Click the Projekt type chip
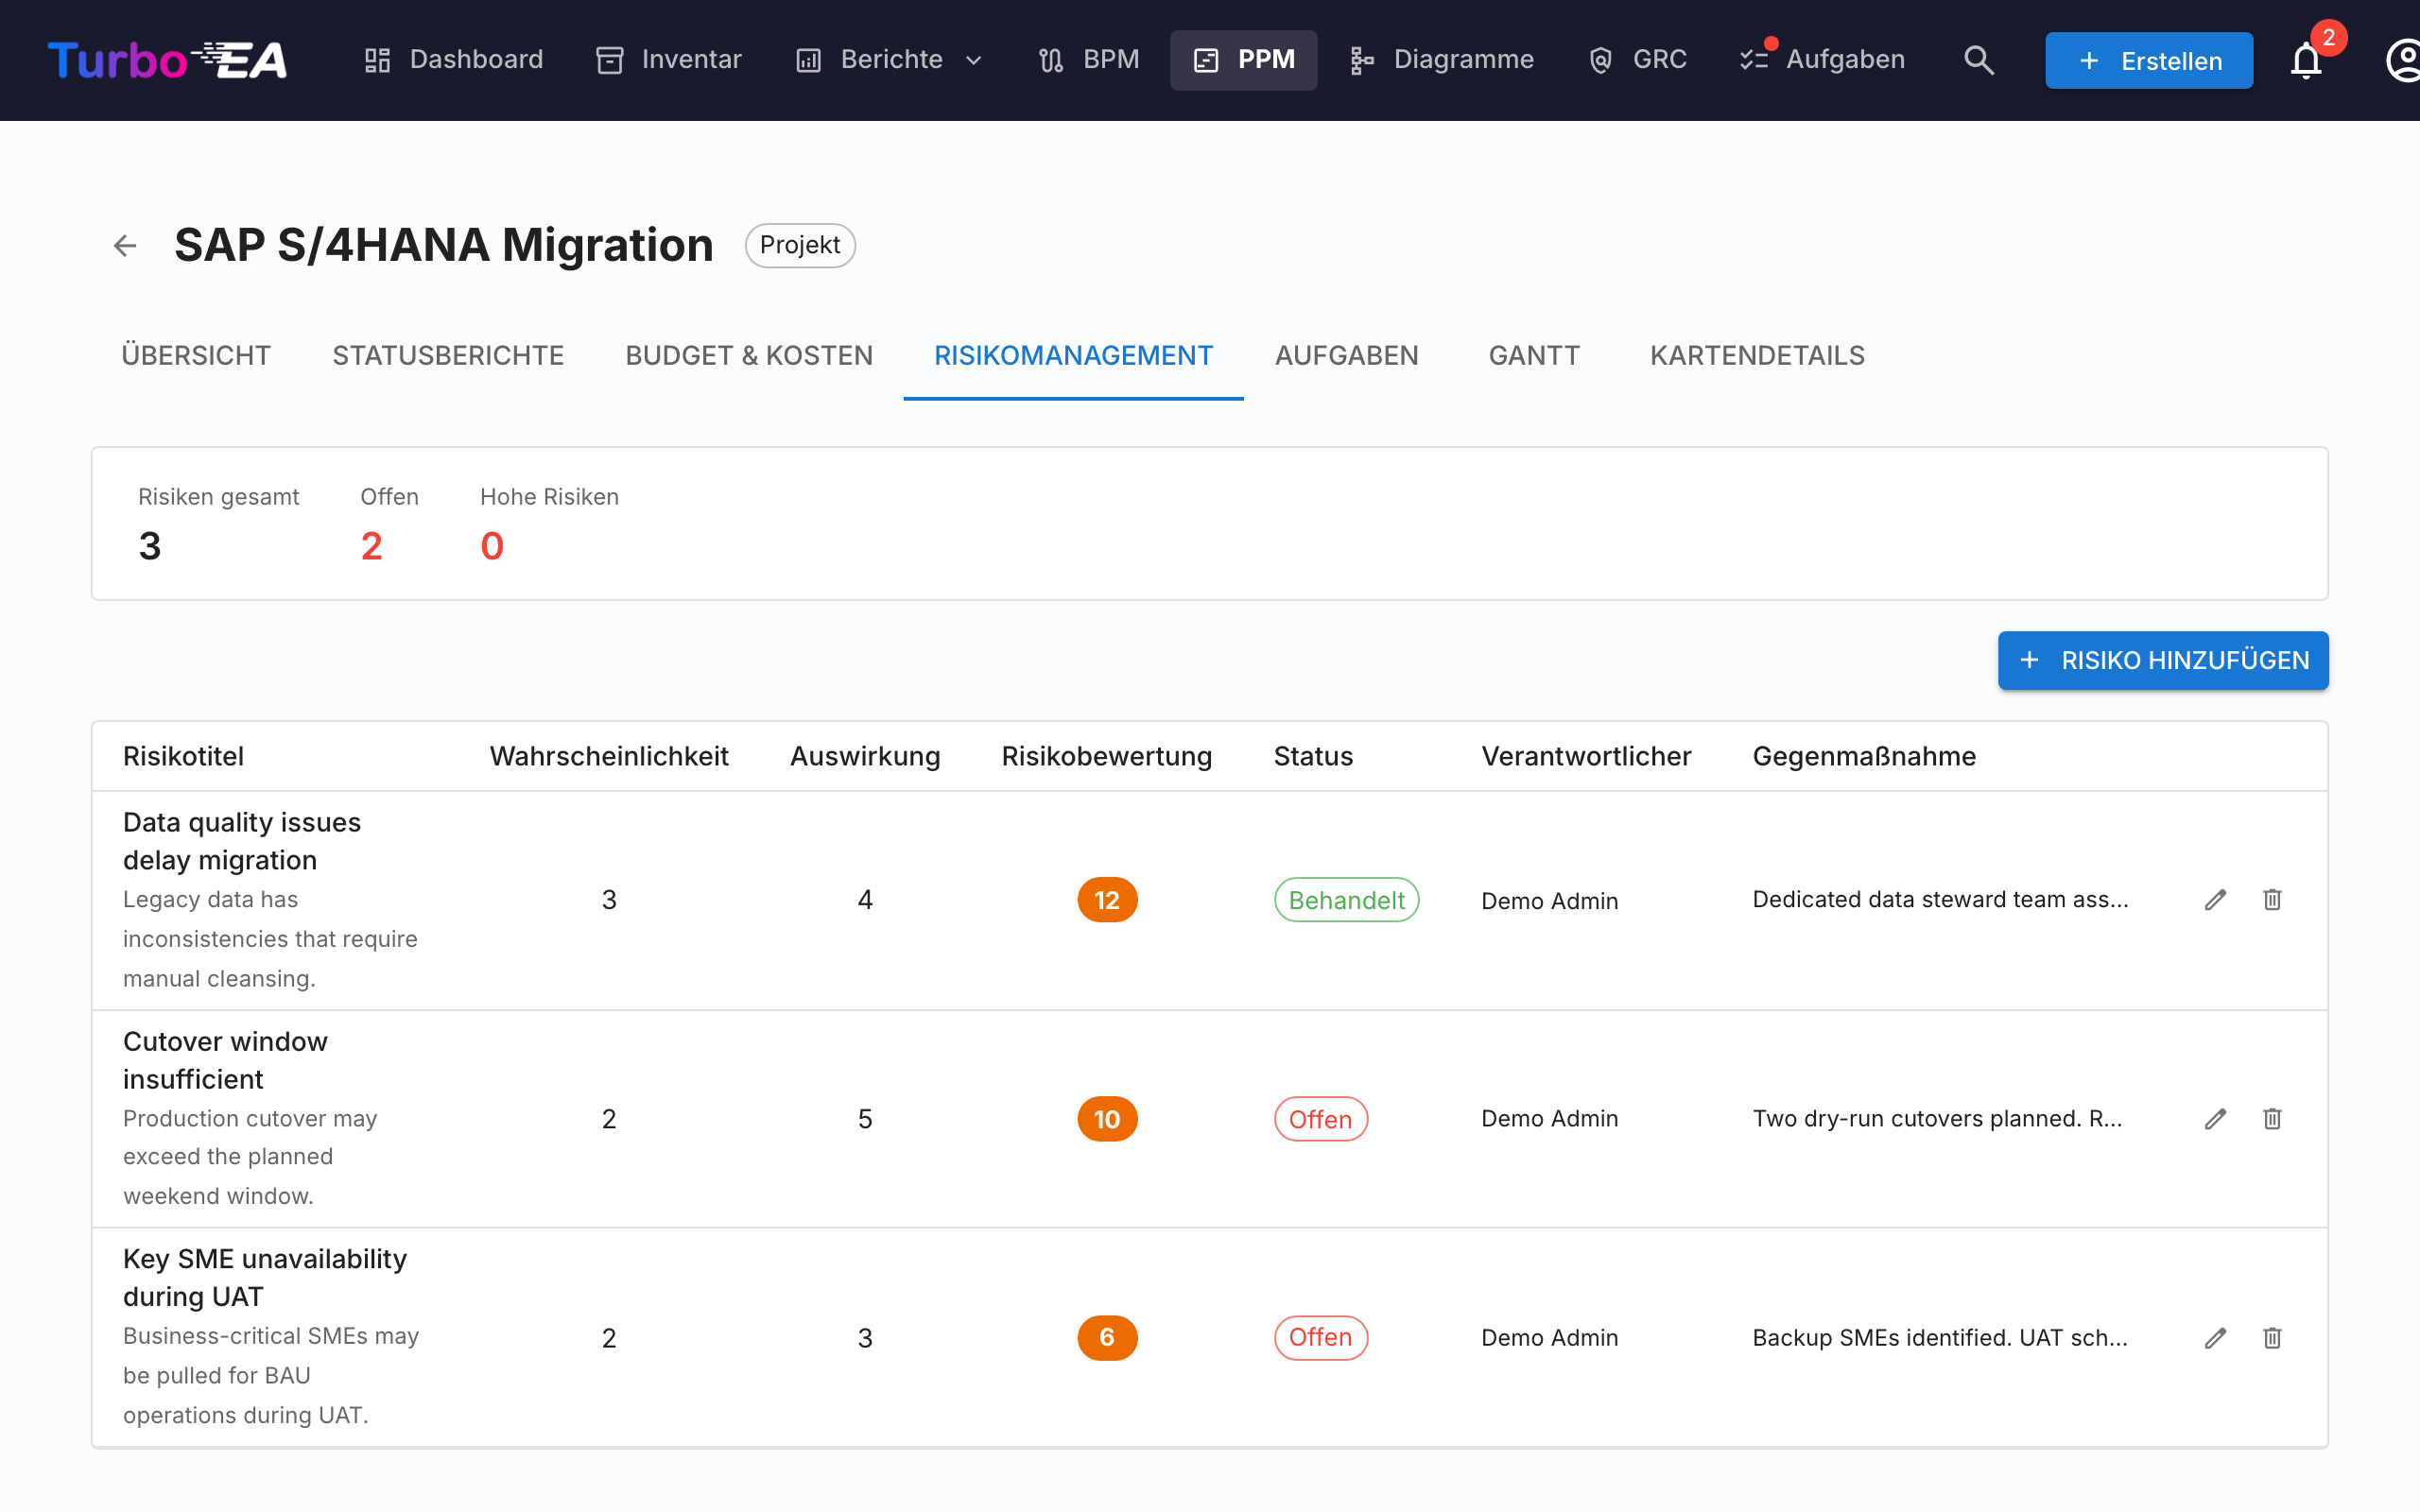The image size is (2420, 1512). pos(800,245)
